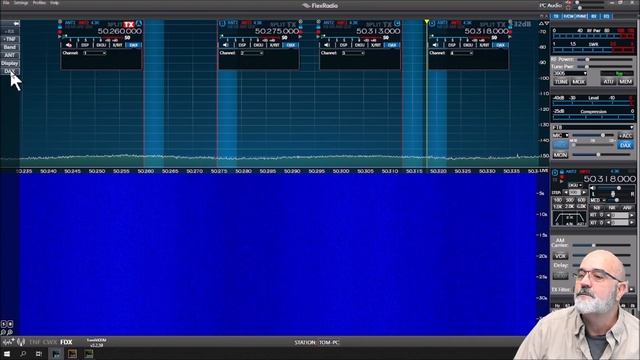Open the Windows Start menu
Image resolution: width=640 pixels, height=360 pixels.
coord(7,354)
